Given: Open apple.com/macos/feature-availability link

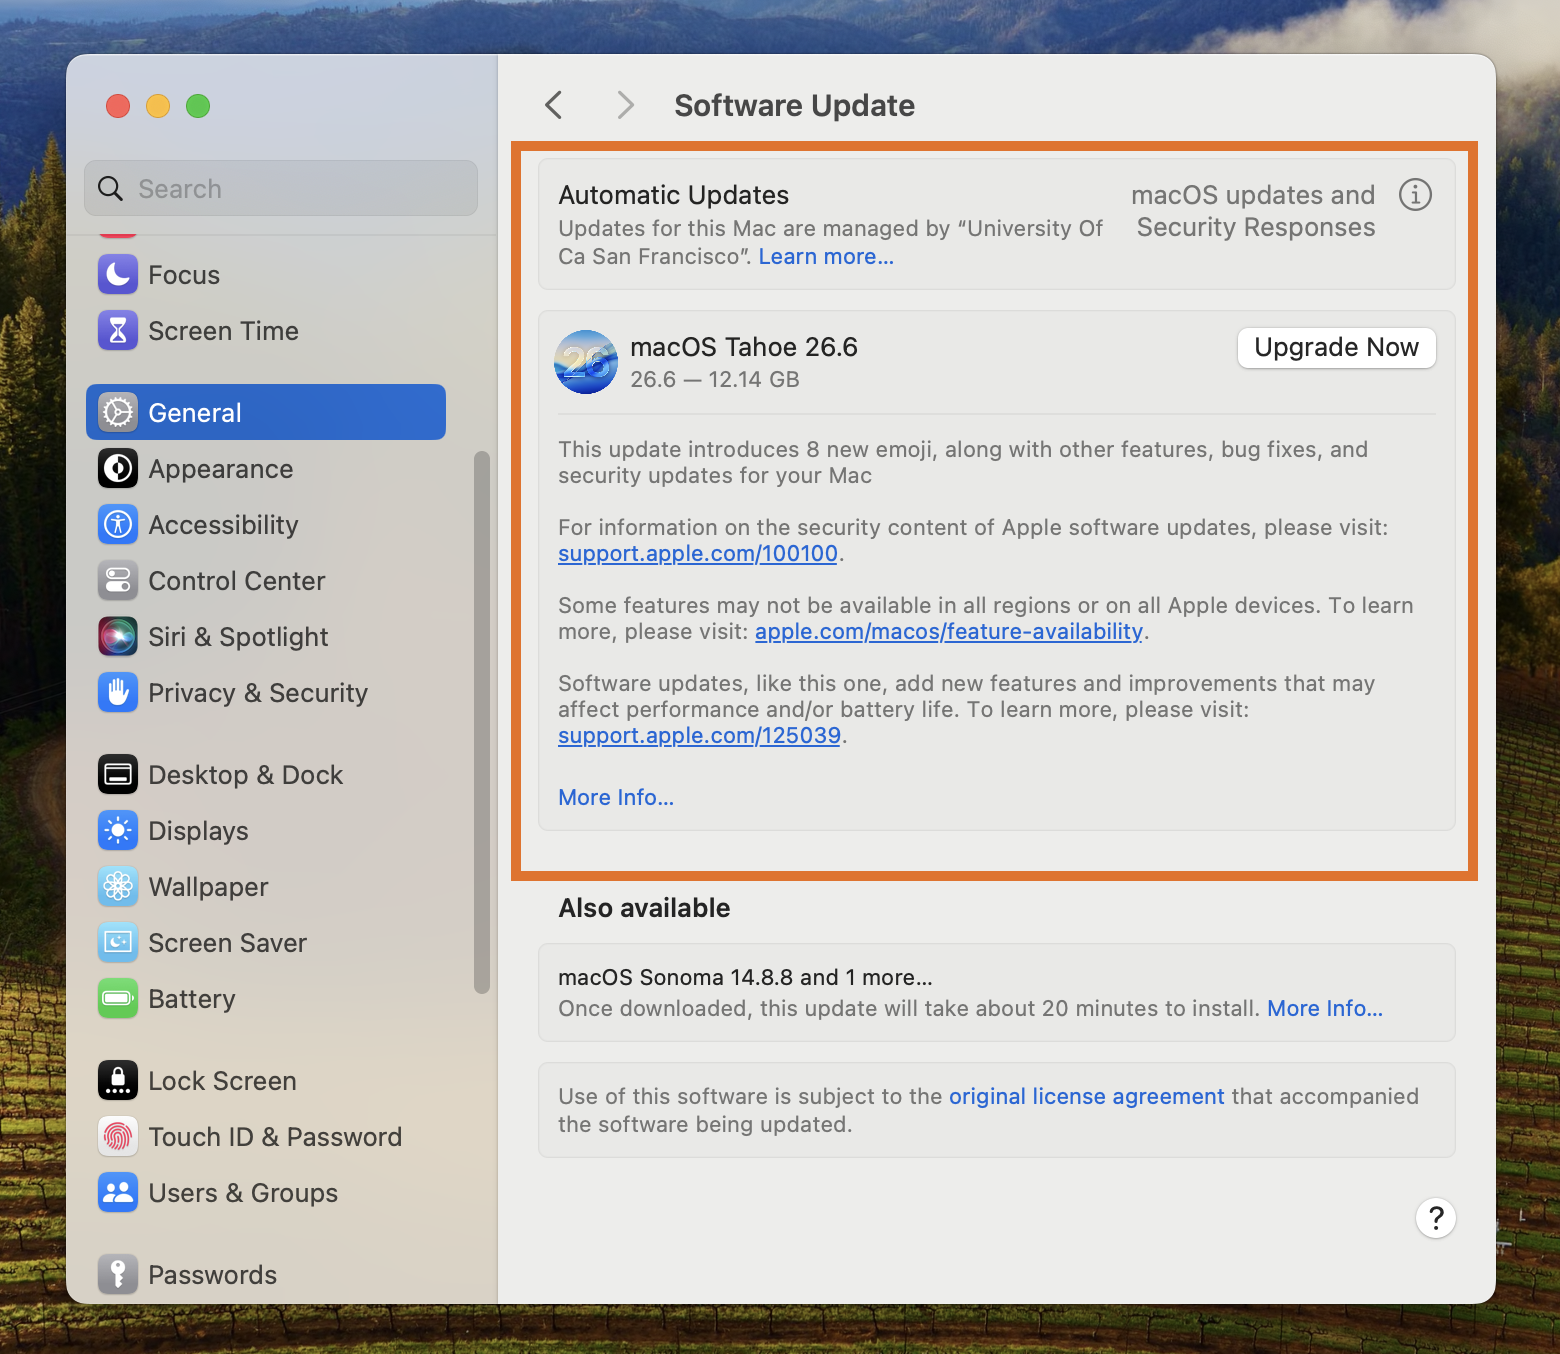Looking at the screenshot, I should [x=949, y=632].
